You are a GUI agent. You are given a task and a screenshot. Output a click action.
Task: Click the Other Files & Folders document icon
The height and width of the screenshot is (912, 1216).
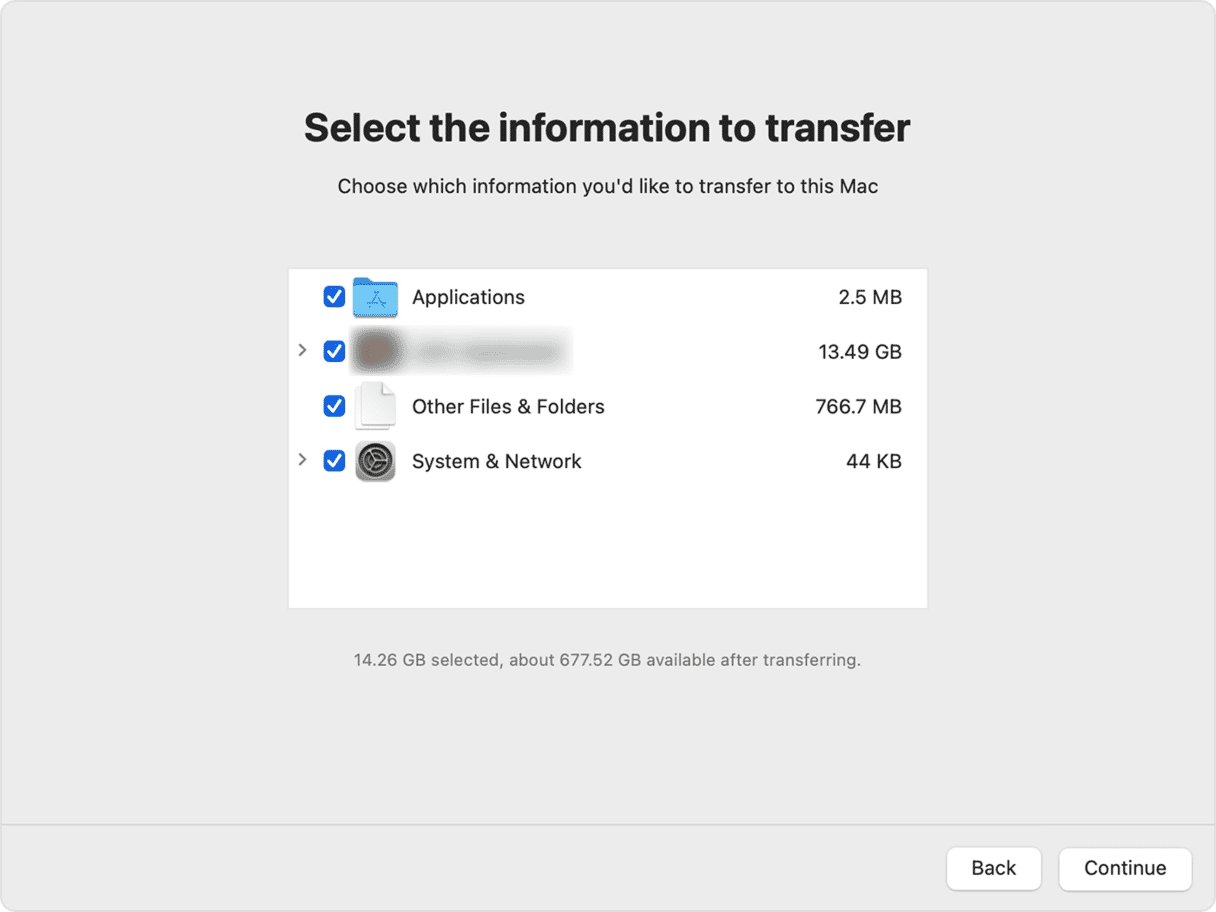point(375,406)
